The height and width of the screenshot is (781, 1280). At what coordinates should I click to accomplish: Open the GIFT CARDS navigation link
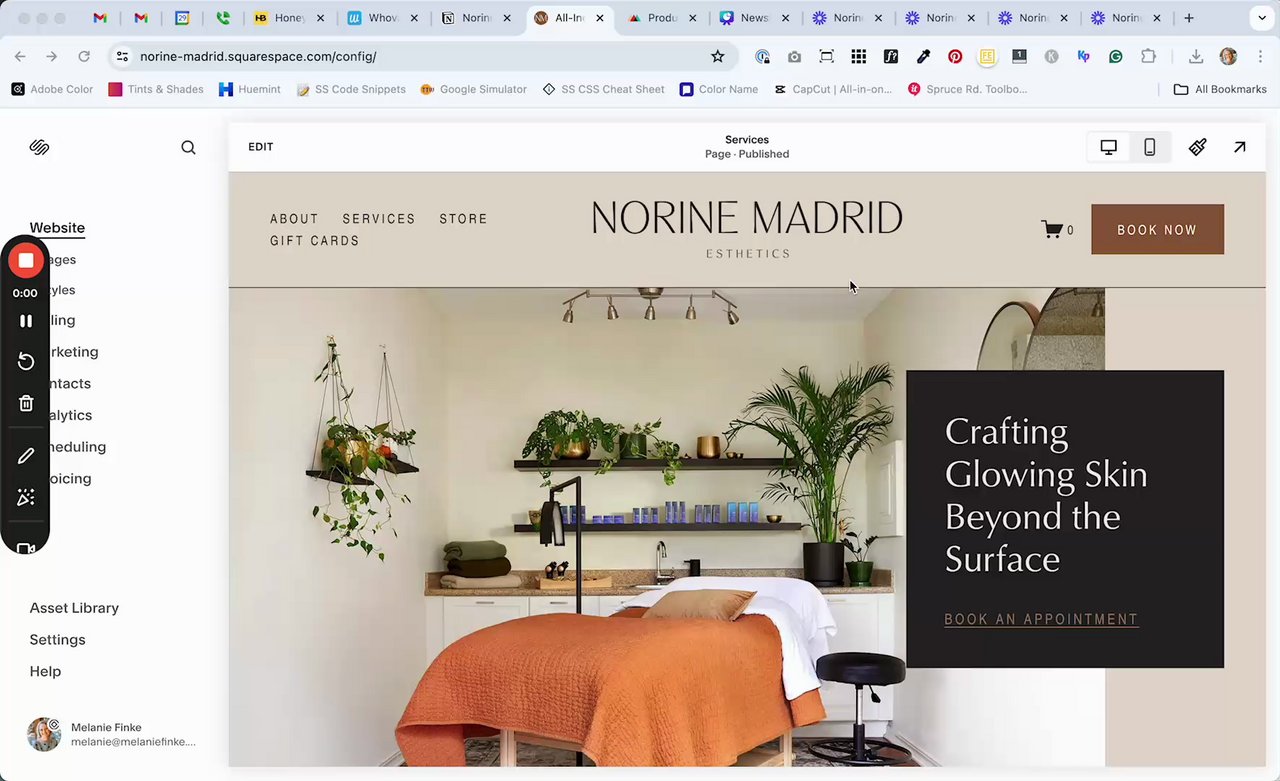click(x=315, y=241)
